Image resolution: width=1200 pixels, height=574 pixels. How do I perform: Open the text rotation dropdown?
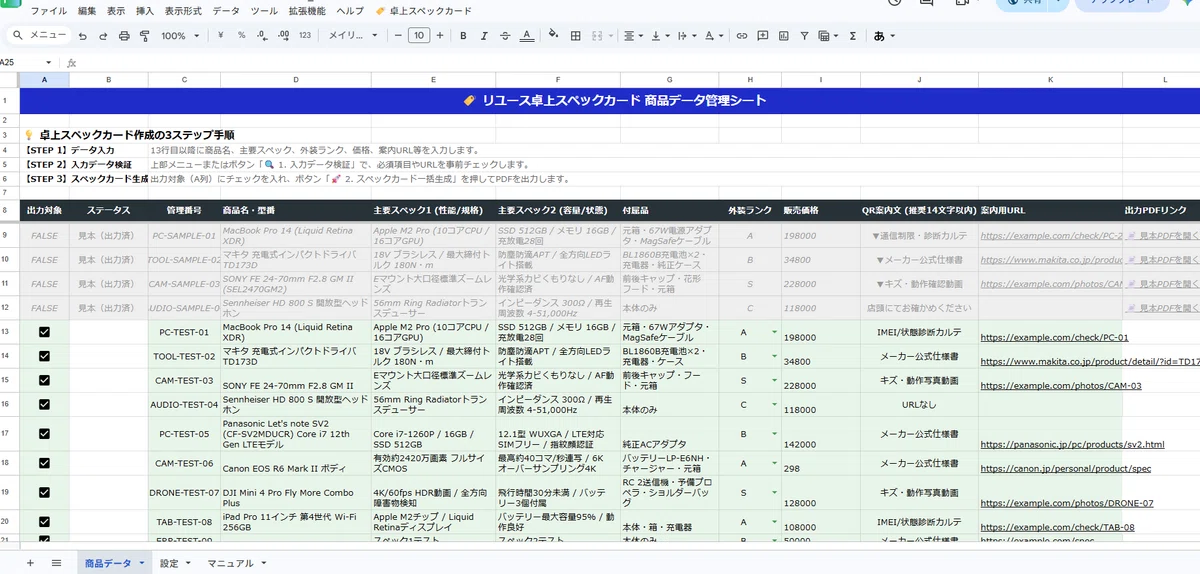click(714, 35)
